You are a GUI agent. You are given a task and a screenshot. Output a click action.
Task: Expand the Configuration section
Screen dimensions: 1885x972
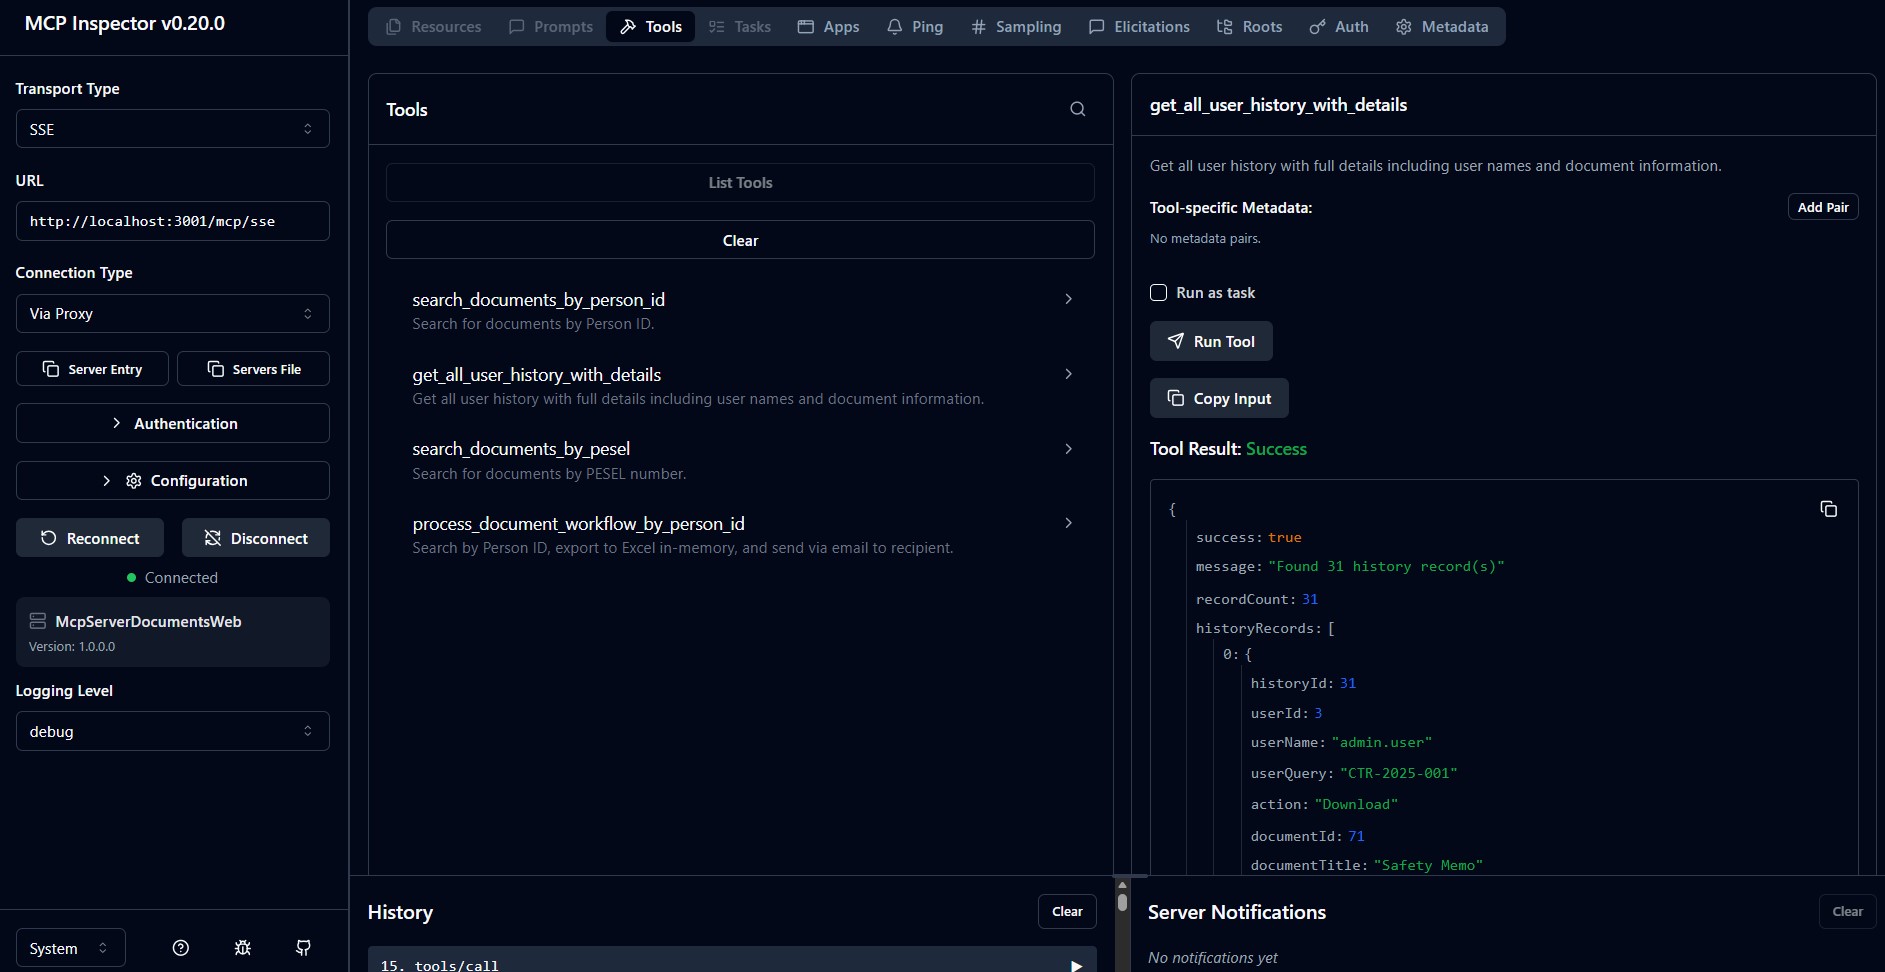172,480
